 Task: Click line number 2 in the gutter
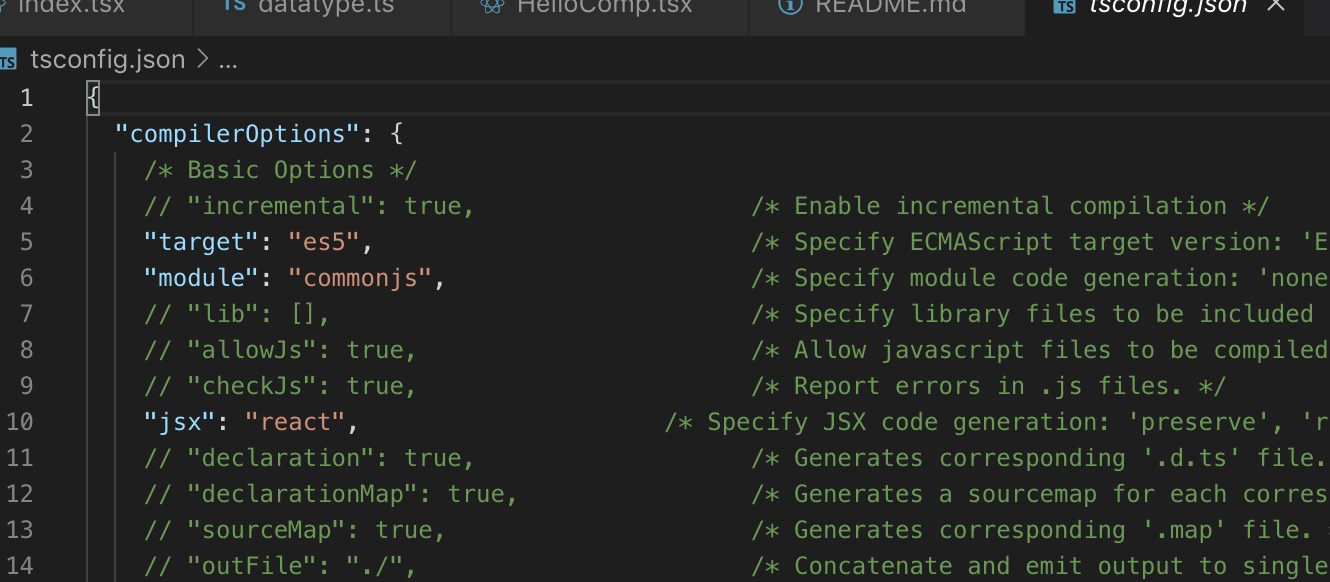(x=26, y=134)
